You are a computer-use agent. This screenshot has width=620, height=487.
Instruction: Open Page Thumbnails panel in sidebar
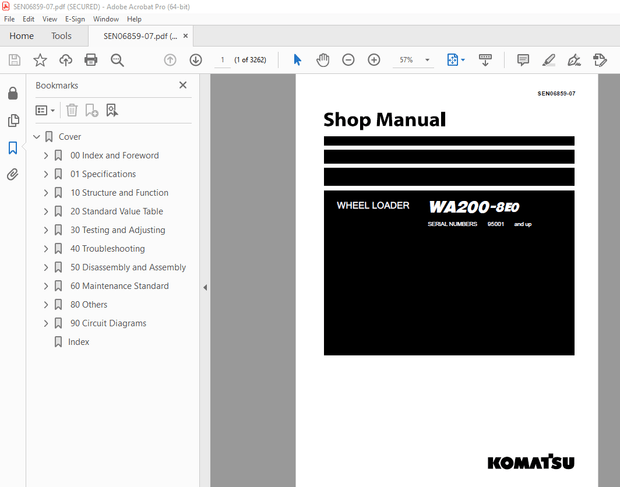(x=13, y=121)
